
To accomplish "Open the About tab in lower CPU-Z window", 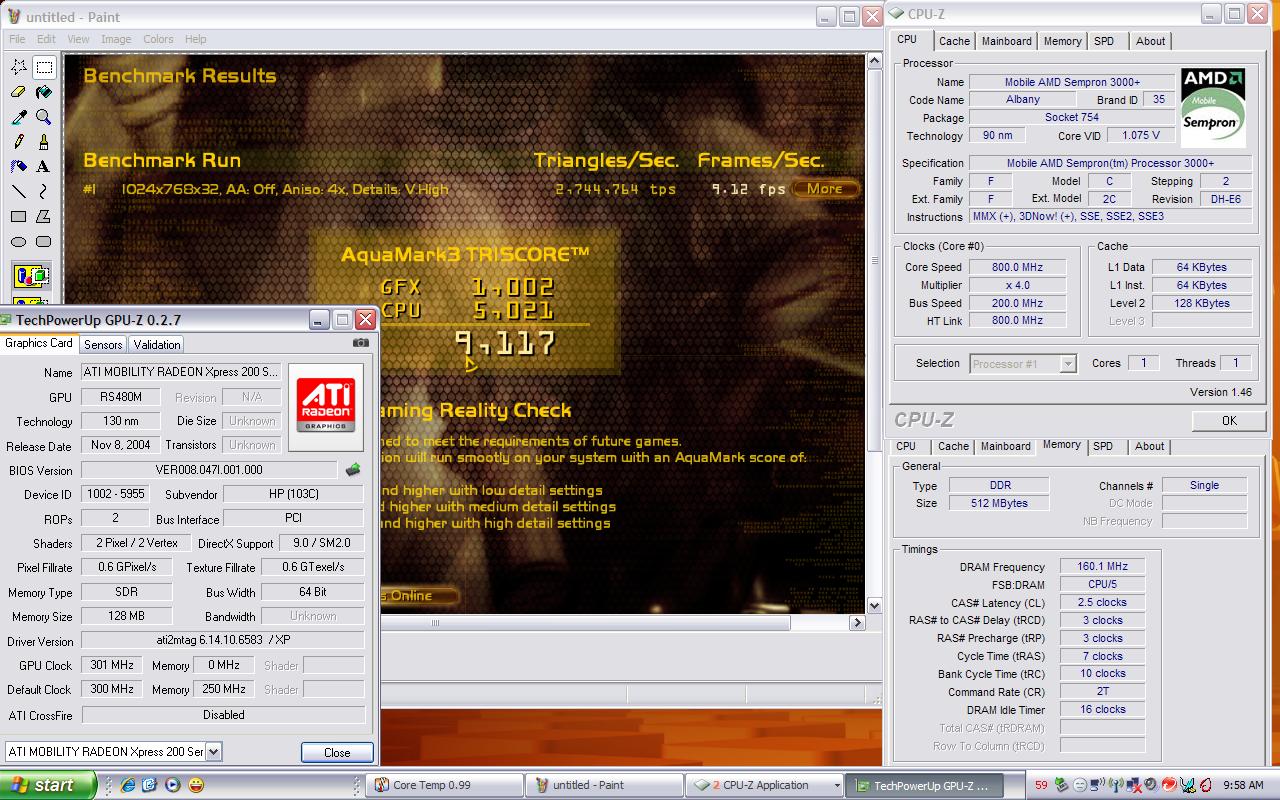I will pos(1149,446).
